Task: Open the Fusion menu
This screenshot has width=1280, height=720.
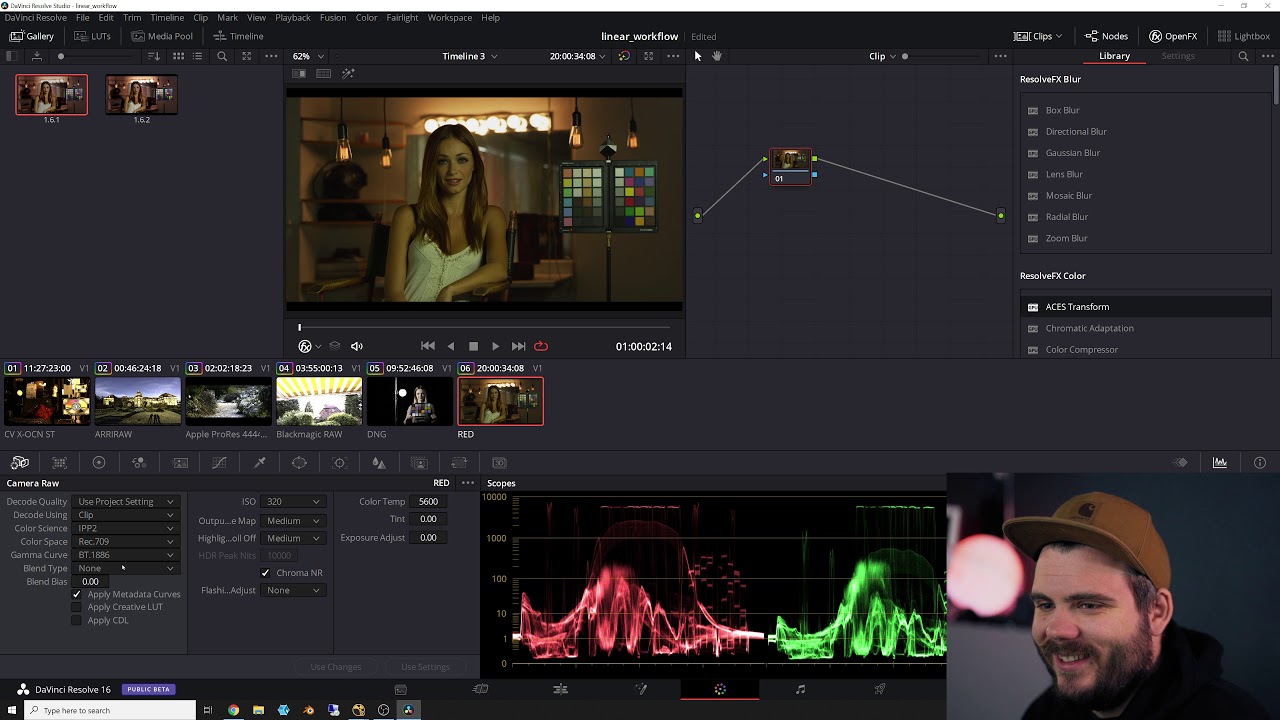Action: [x=333, y=17]
